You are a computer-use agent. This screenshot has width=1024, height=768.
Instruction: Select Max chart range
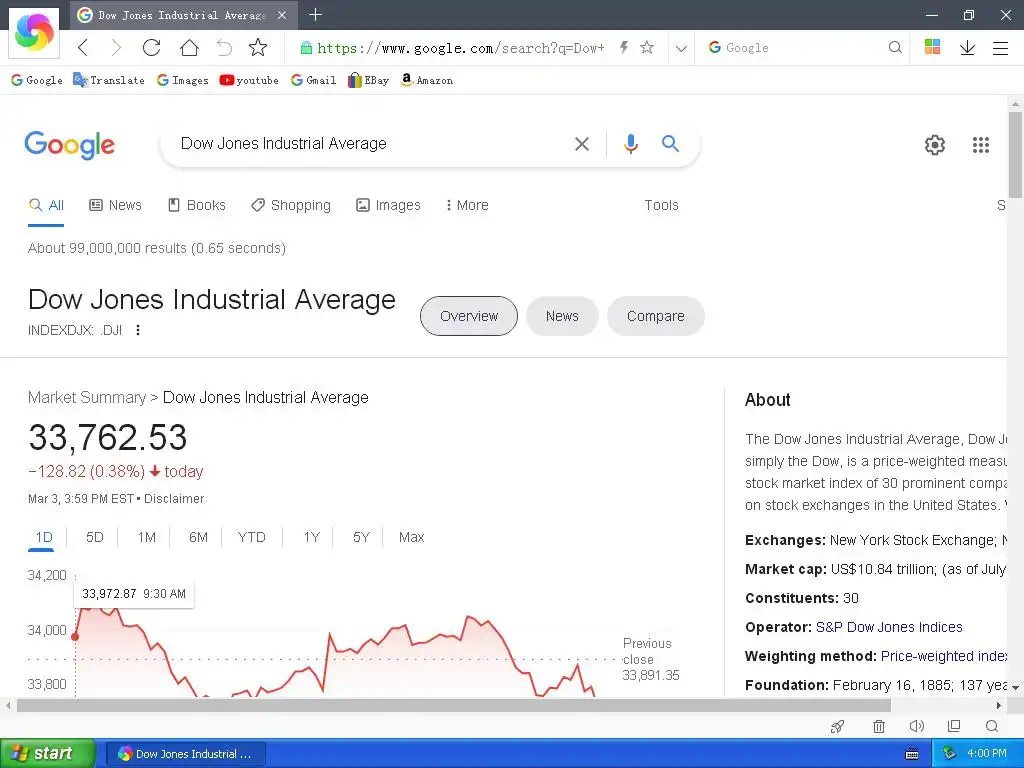coord(411,537)
